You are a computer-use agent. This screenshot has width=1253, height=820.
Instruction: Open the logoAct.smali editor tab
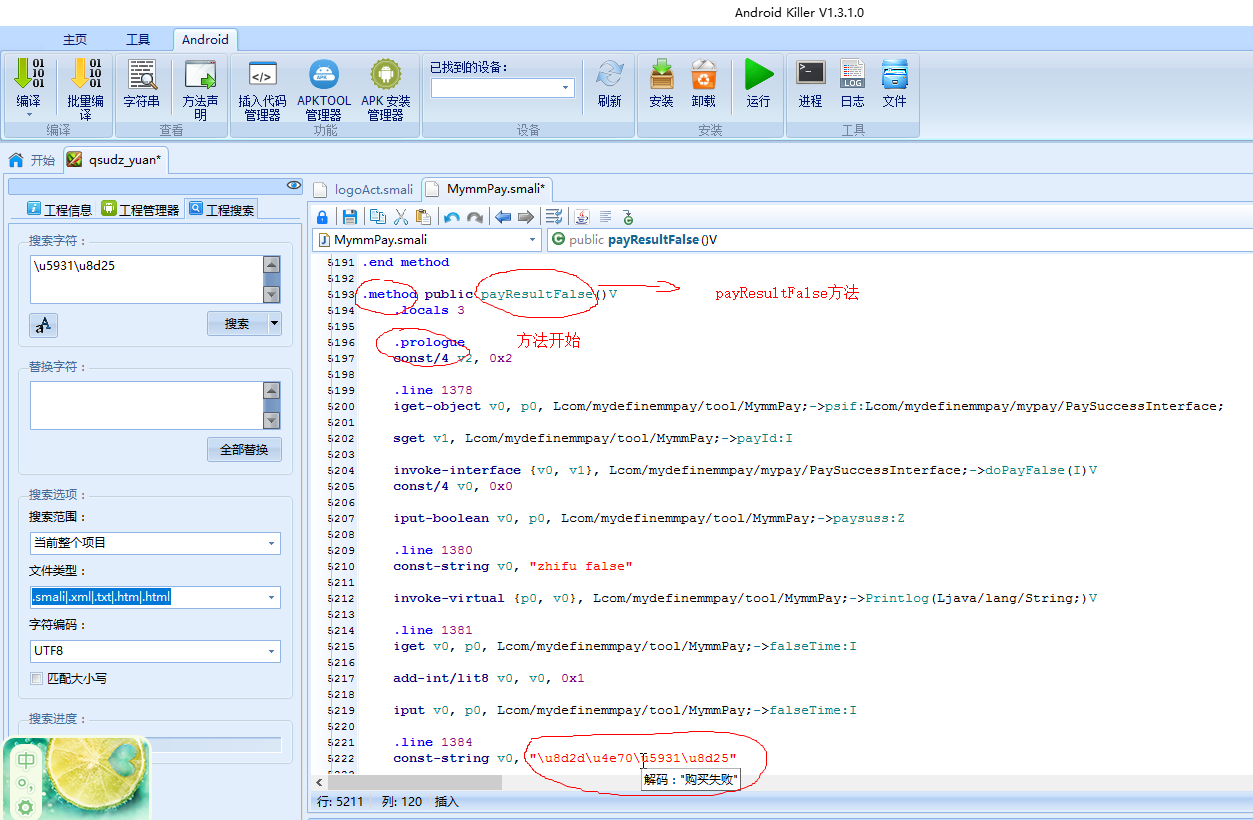pos(362,189)
